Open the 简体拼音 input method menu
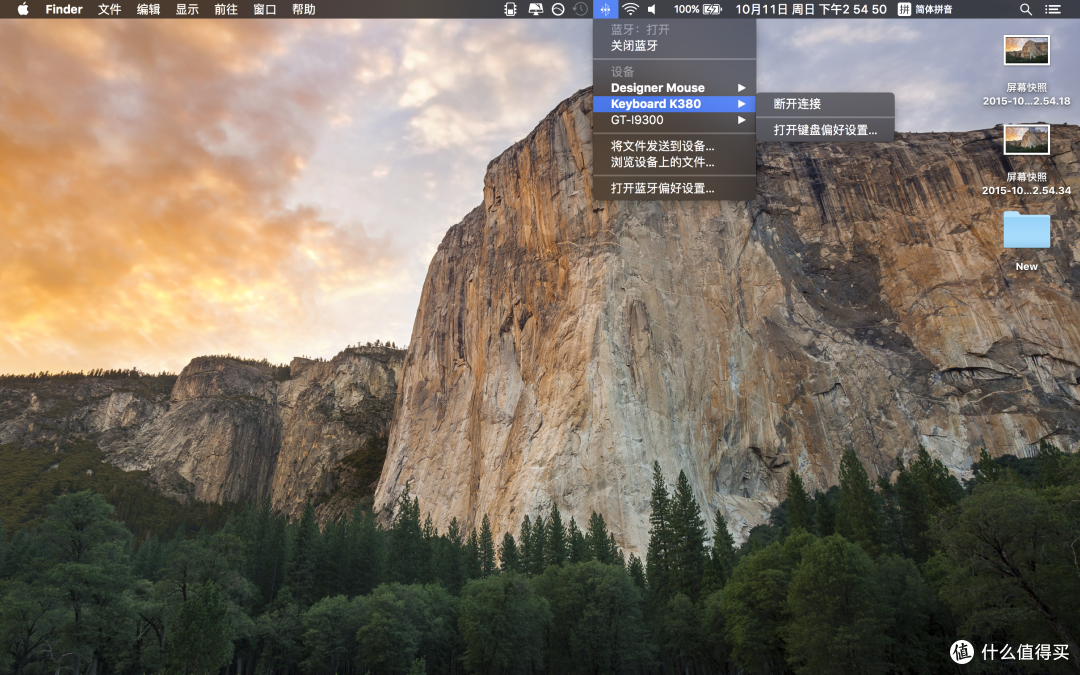The width and height of the screenshot is (1080, 675). [x=925, y=9]
